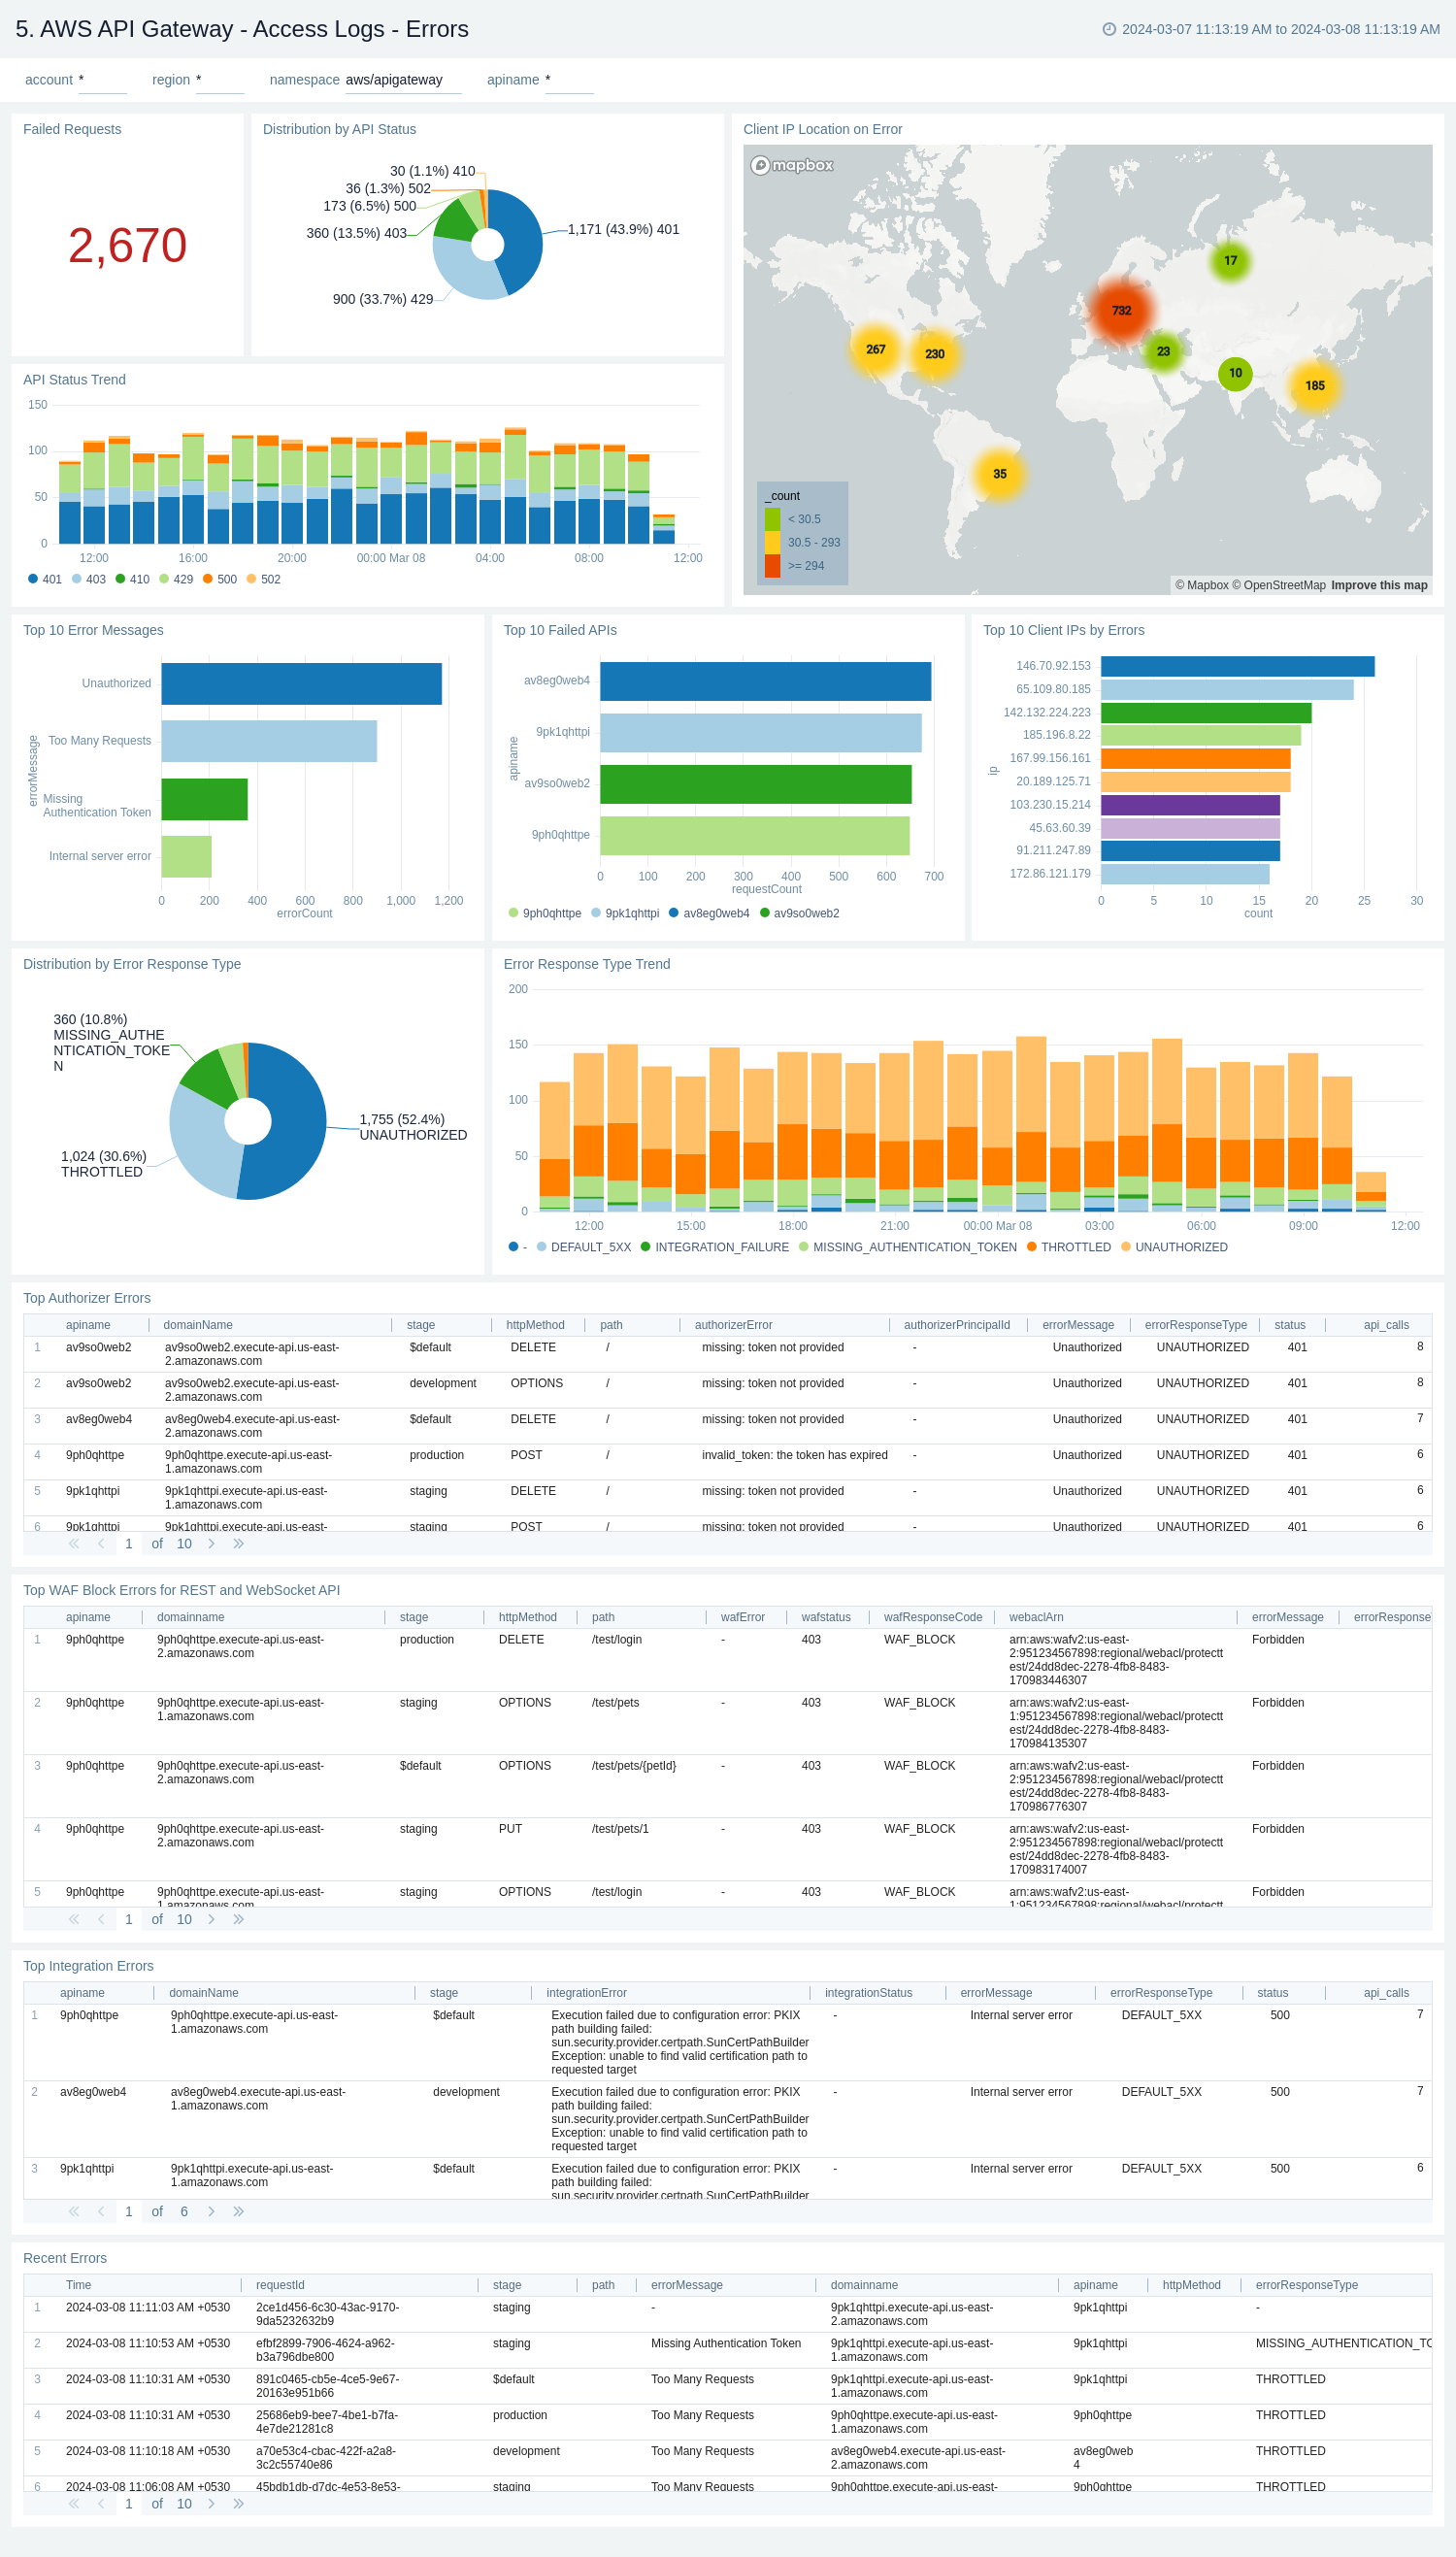Click the OpenStreetMap attribution link
Viewport: 1456px width, 2557px height.
1278,585
